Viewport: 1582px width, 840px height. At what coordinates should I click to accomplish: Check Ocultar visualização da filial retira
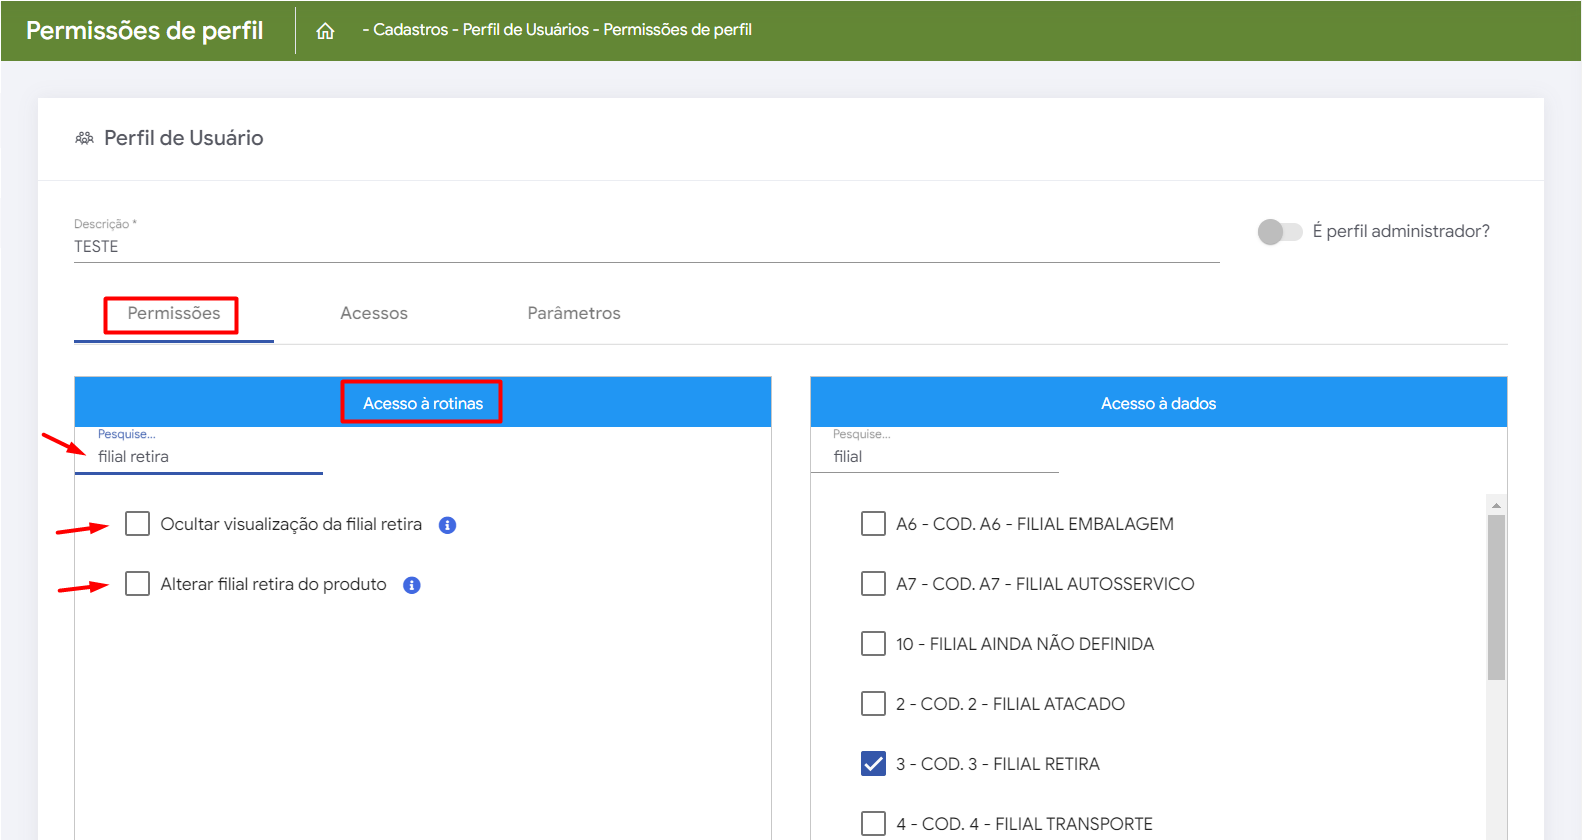point(138,524)
